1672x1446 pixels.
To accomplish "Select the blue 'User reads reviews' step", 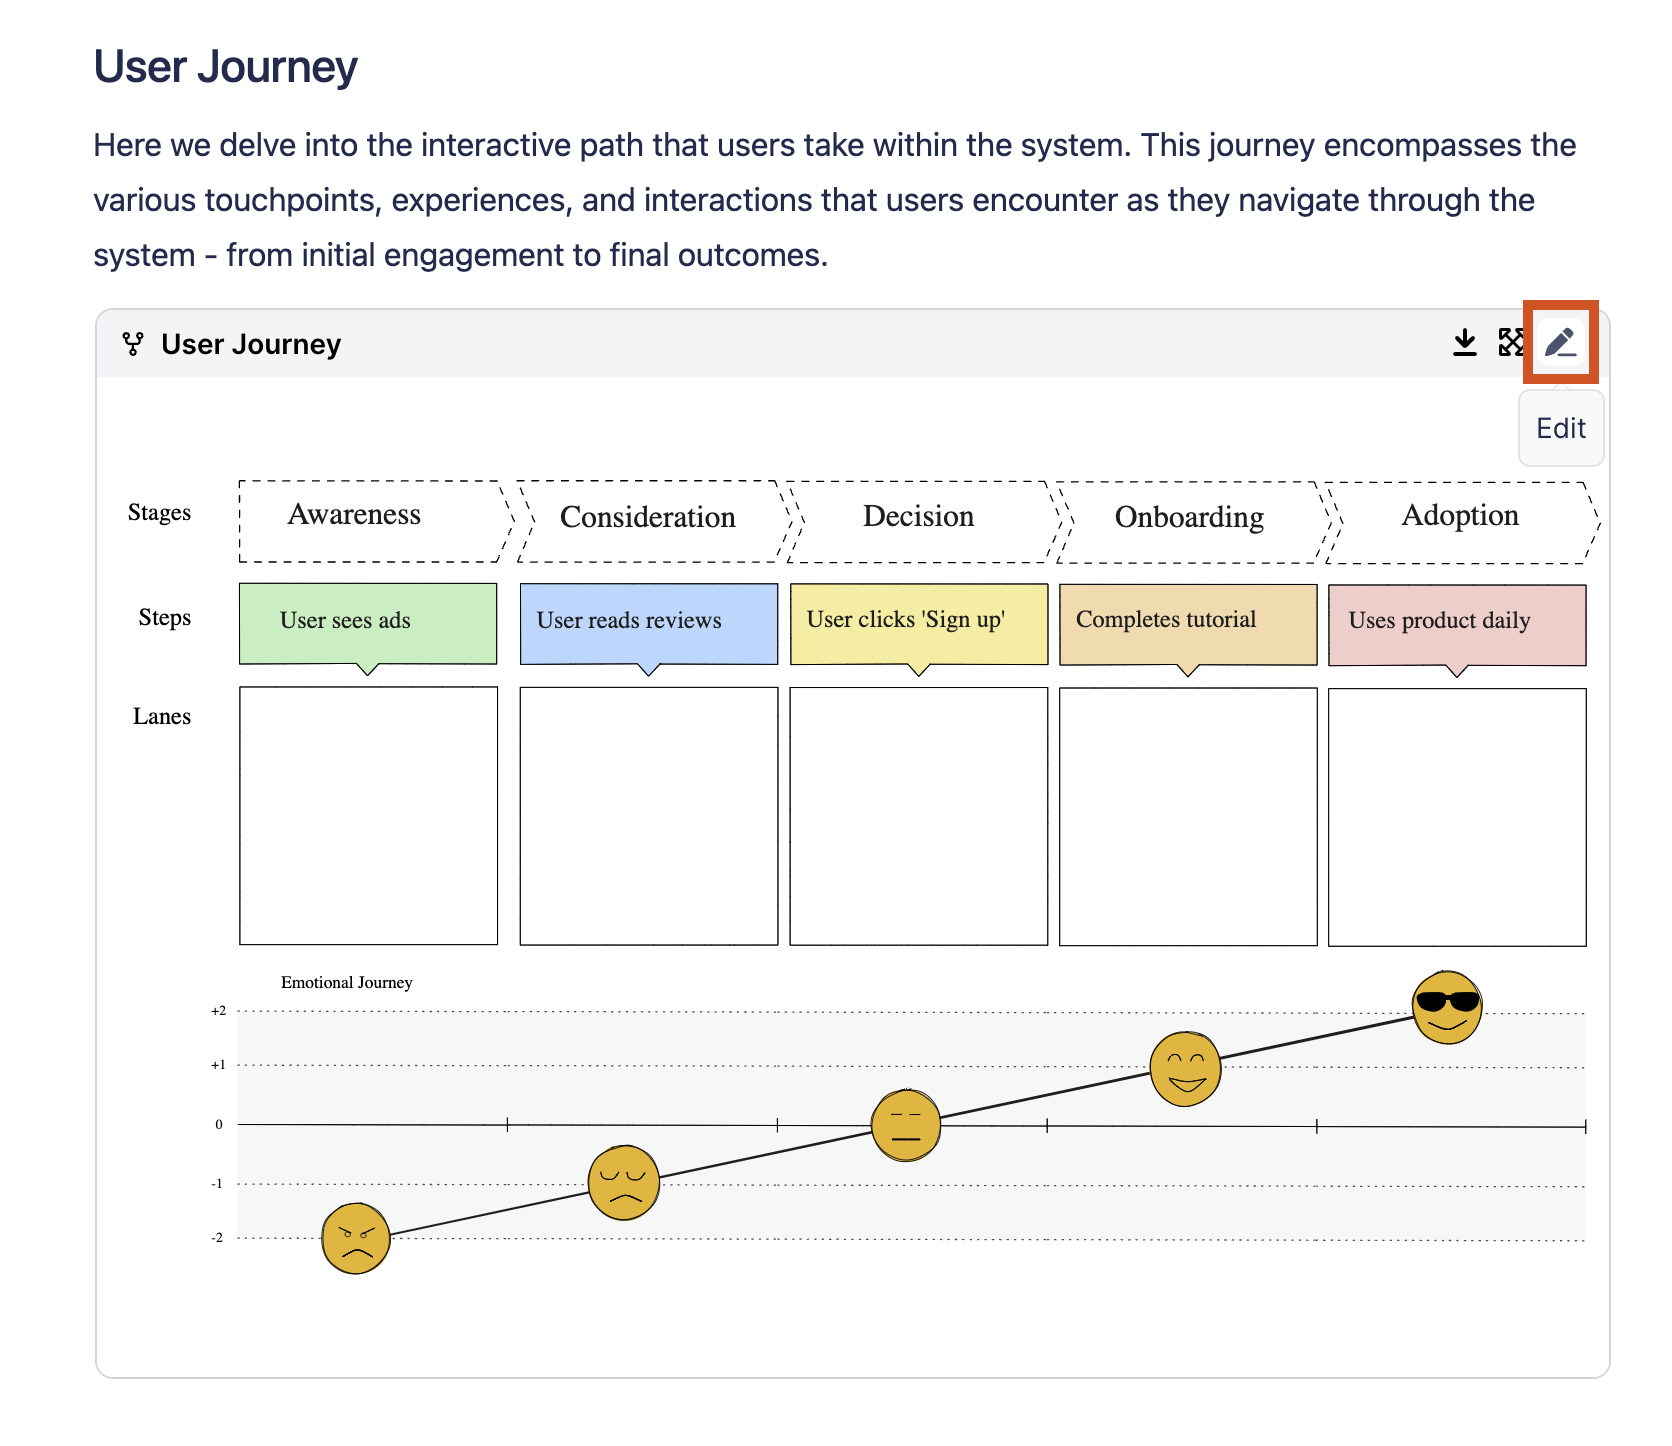I will pos(648,623).
